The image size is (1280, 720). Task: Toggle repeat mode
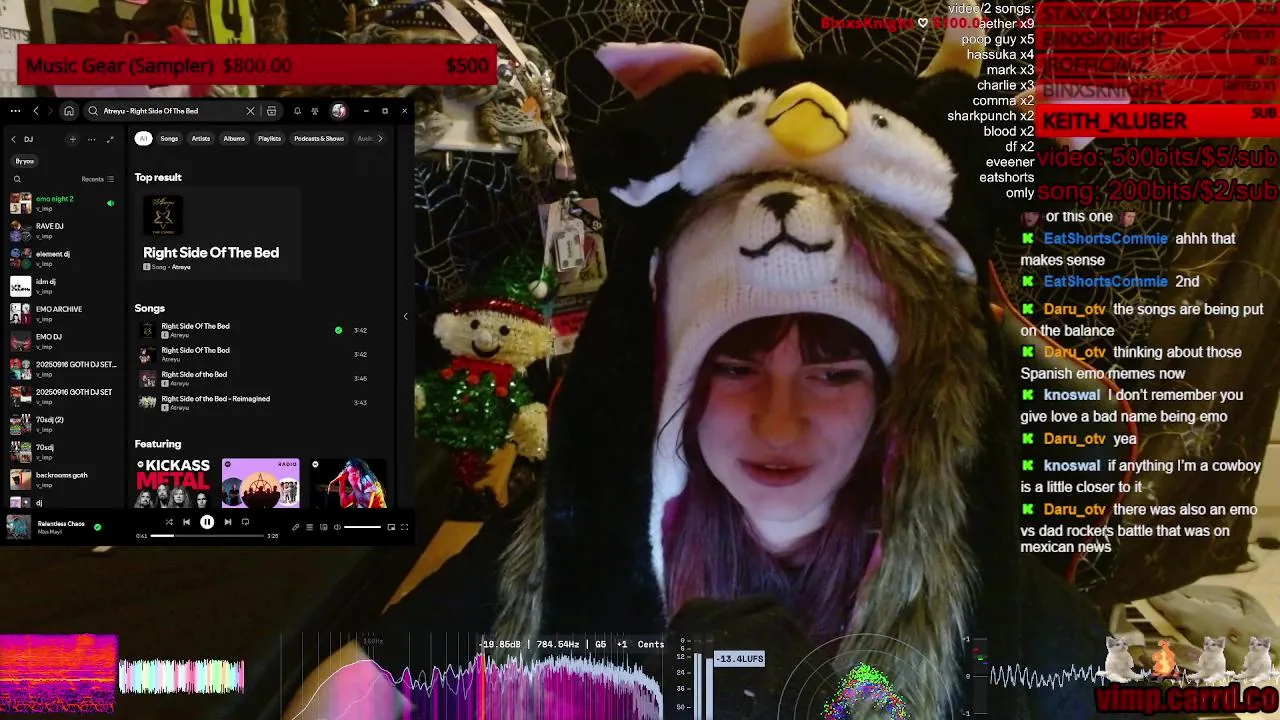(x=246, y=522)
